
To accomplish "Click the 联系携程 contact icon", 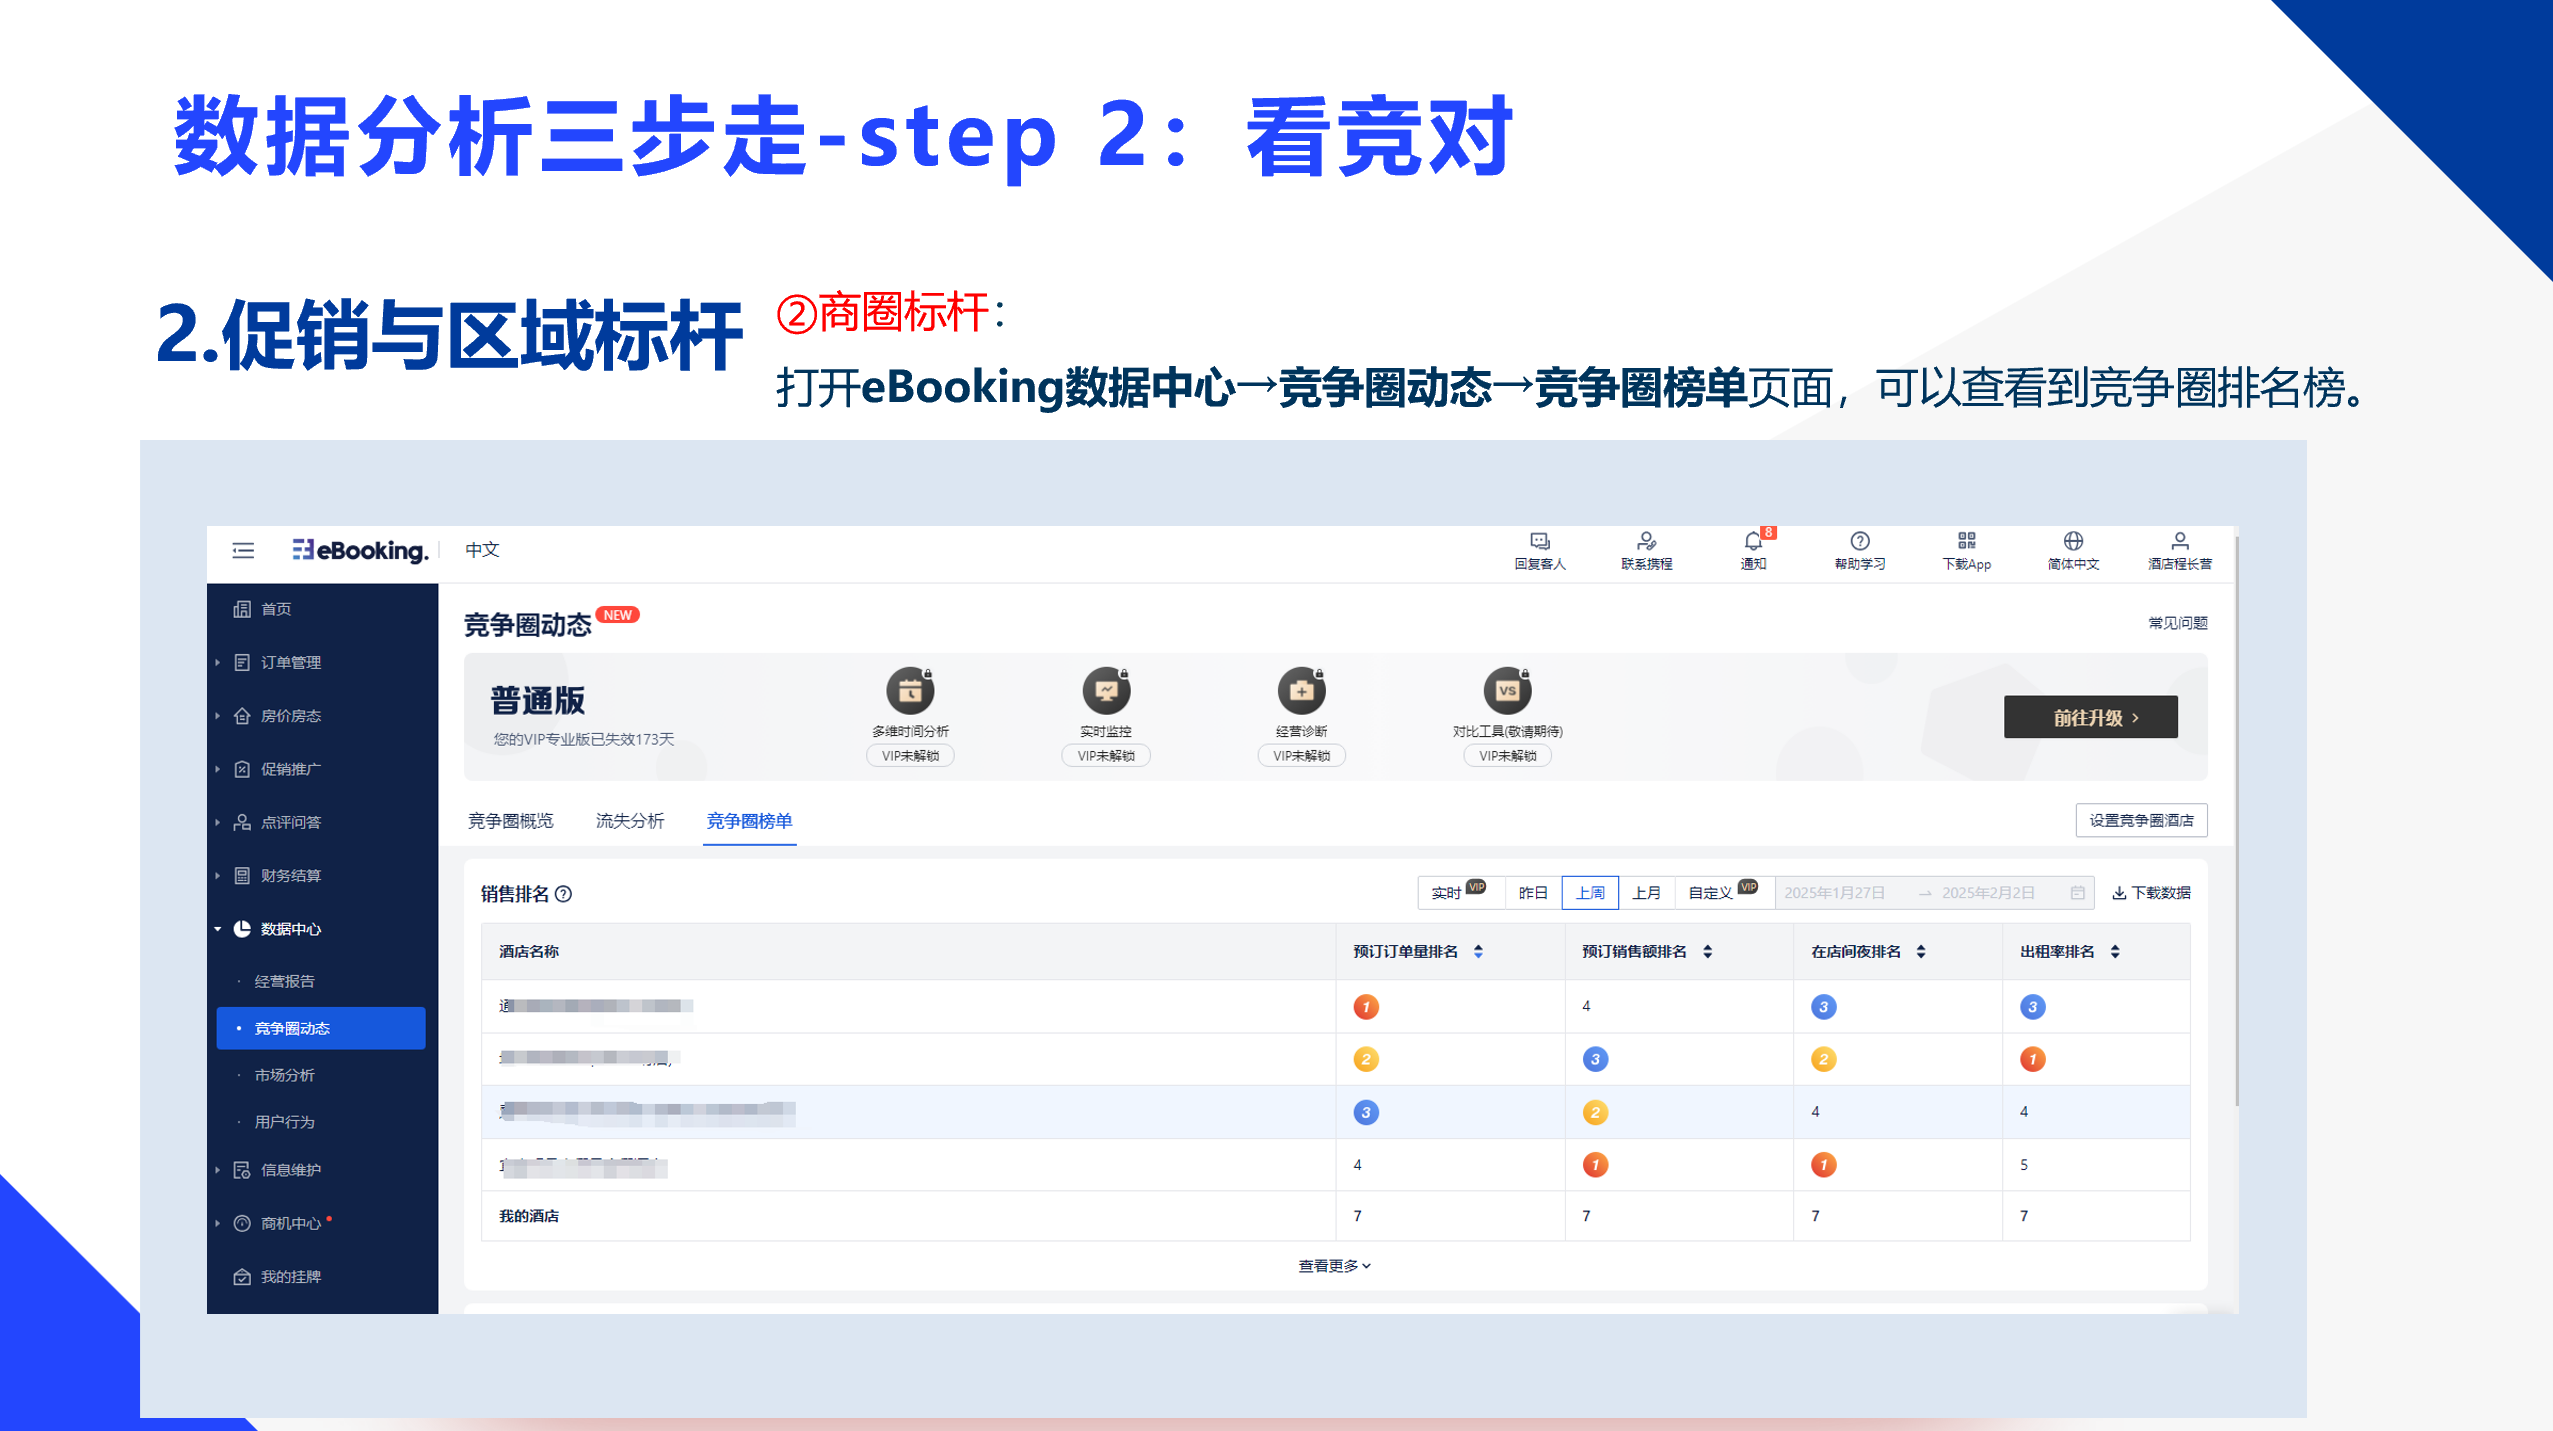I will pos(1646,542).
